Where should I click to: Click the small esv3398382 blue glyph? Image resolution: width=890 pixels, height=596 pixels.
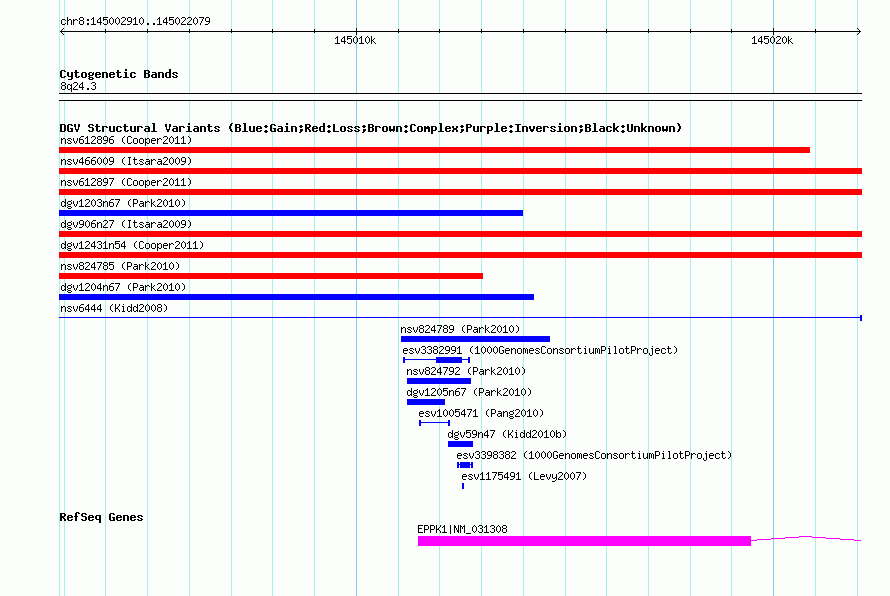tap(465, 465)
